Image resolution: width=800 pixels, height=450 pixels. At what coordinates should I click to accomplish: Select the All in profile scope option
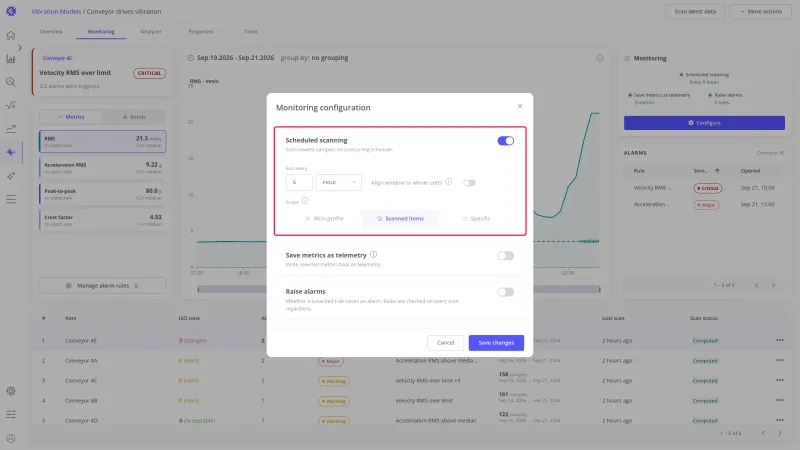point(324,218)
